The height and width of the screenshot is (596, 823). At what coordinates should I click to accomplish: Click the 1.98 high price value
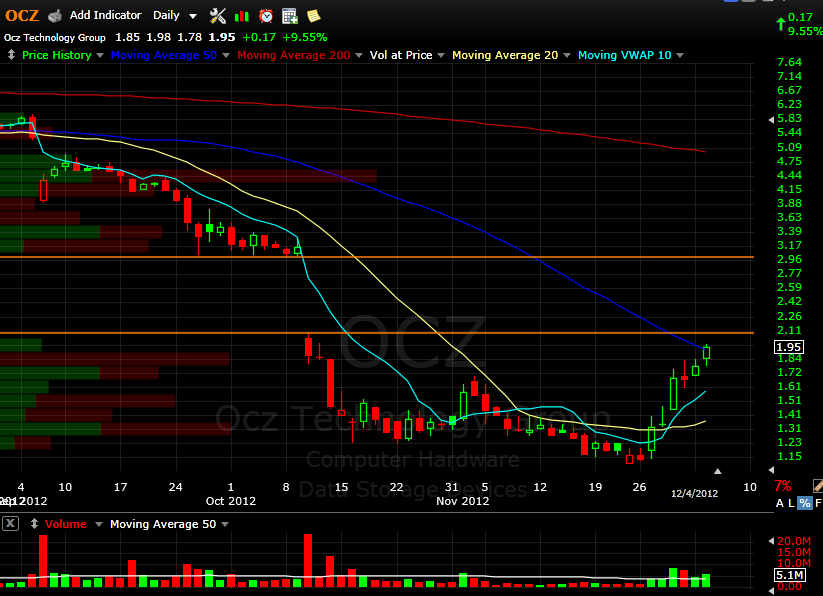point(159,37)
